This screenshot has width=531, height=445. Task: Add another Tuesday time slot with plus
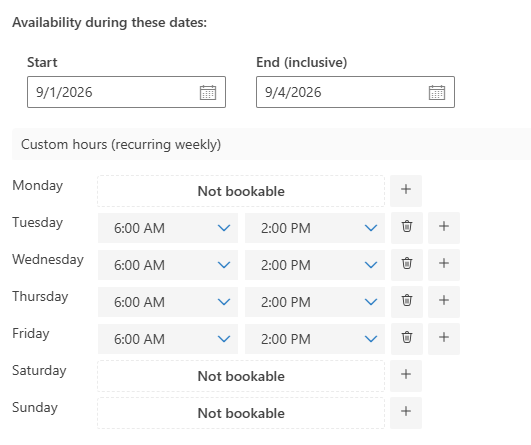pos(444,228)
